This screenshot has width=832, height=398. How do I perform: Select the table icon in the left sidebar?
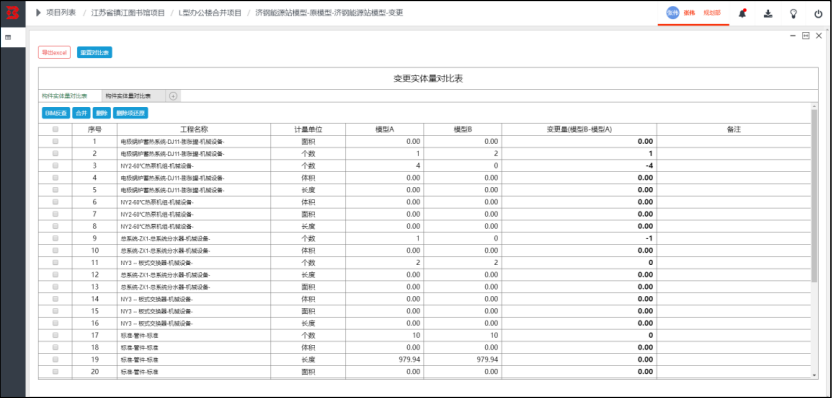click(8, 38)
